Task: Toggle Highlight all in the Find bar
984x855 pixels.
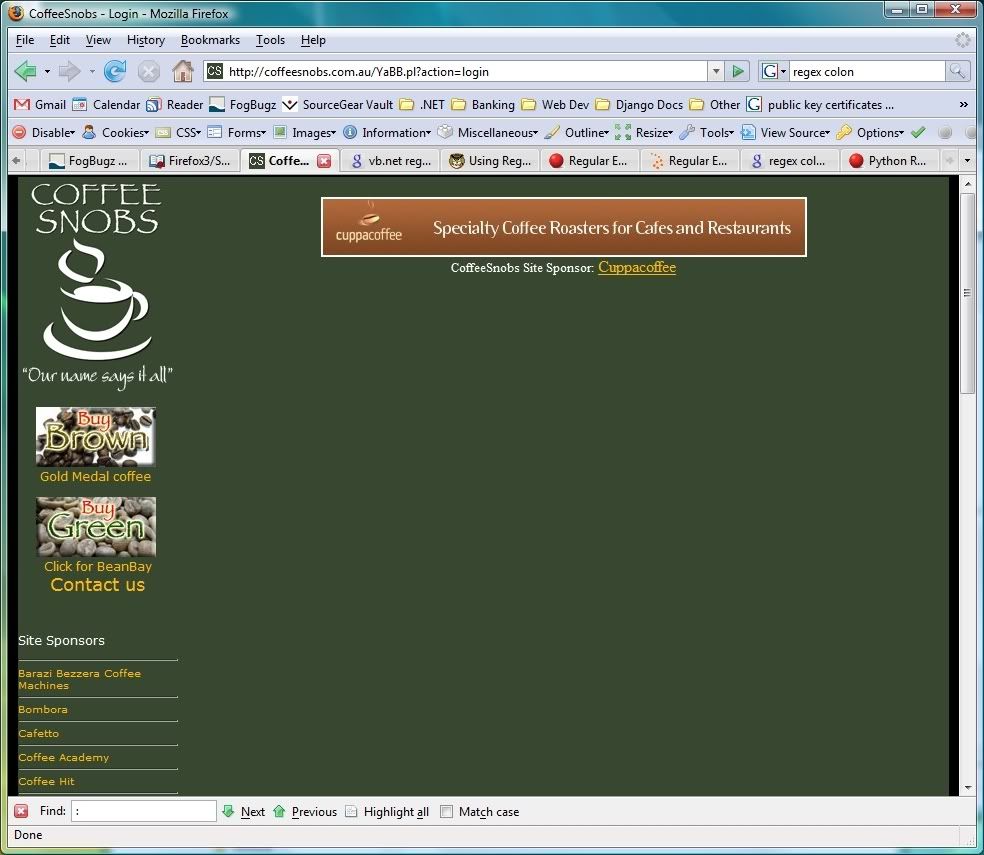Action: (x=387, y=812)
